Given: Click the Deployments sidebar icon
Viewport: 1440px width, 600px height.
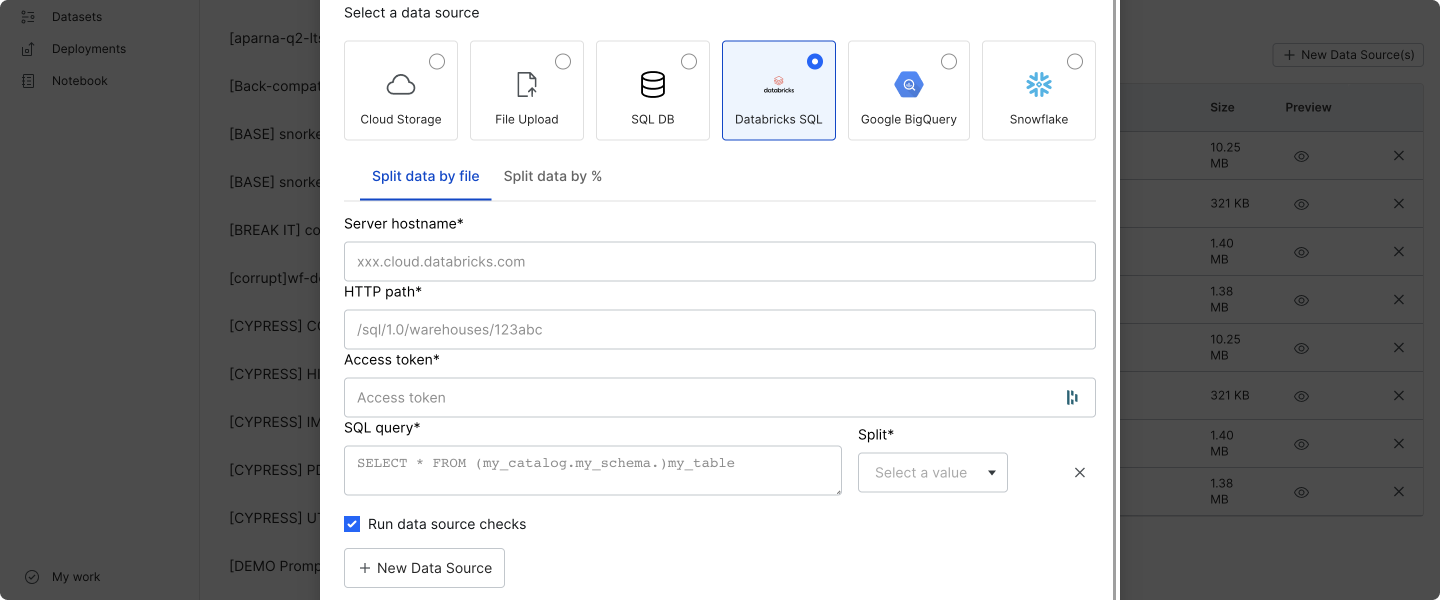Looking at the screenshot, I should click(x=29, y=49).
